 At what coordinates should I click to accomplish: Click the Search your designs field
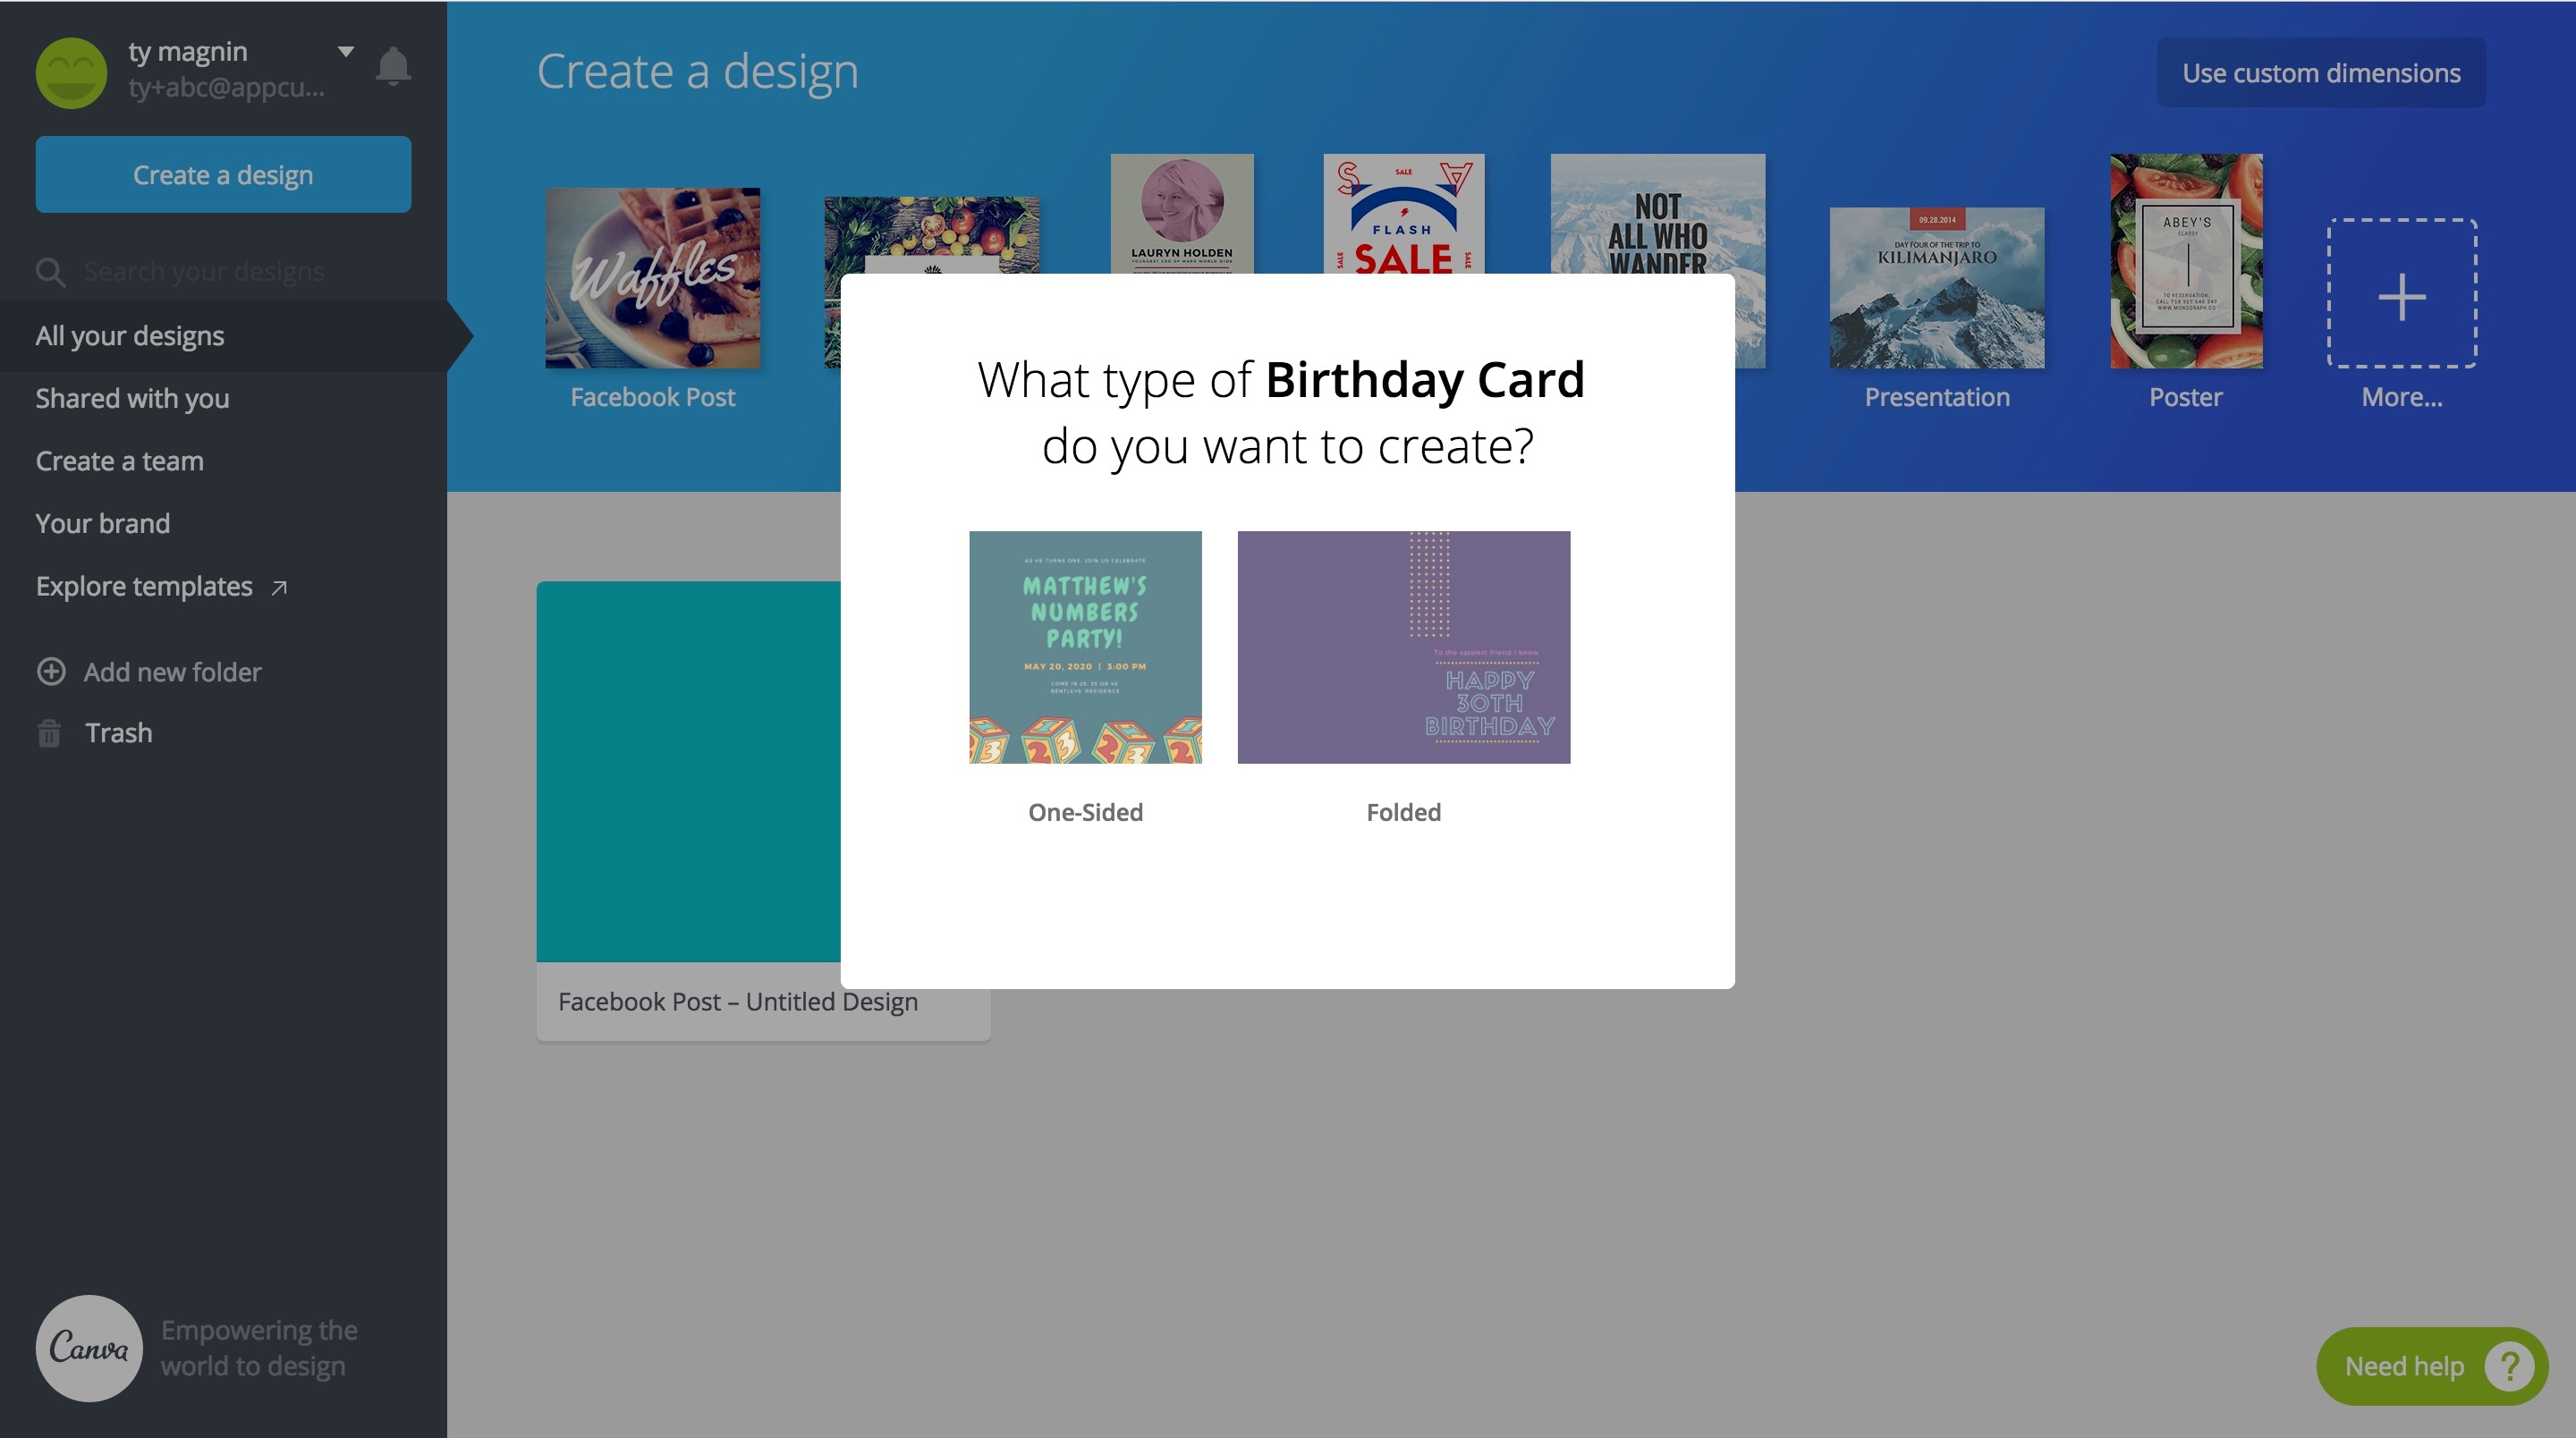click(x=205, y=271)
